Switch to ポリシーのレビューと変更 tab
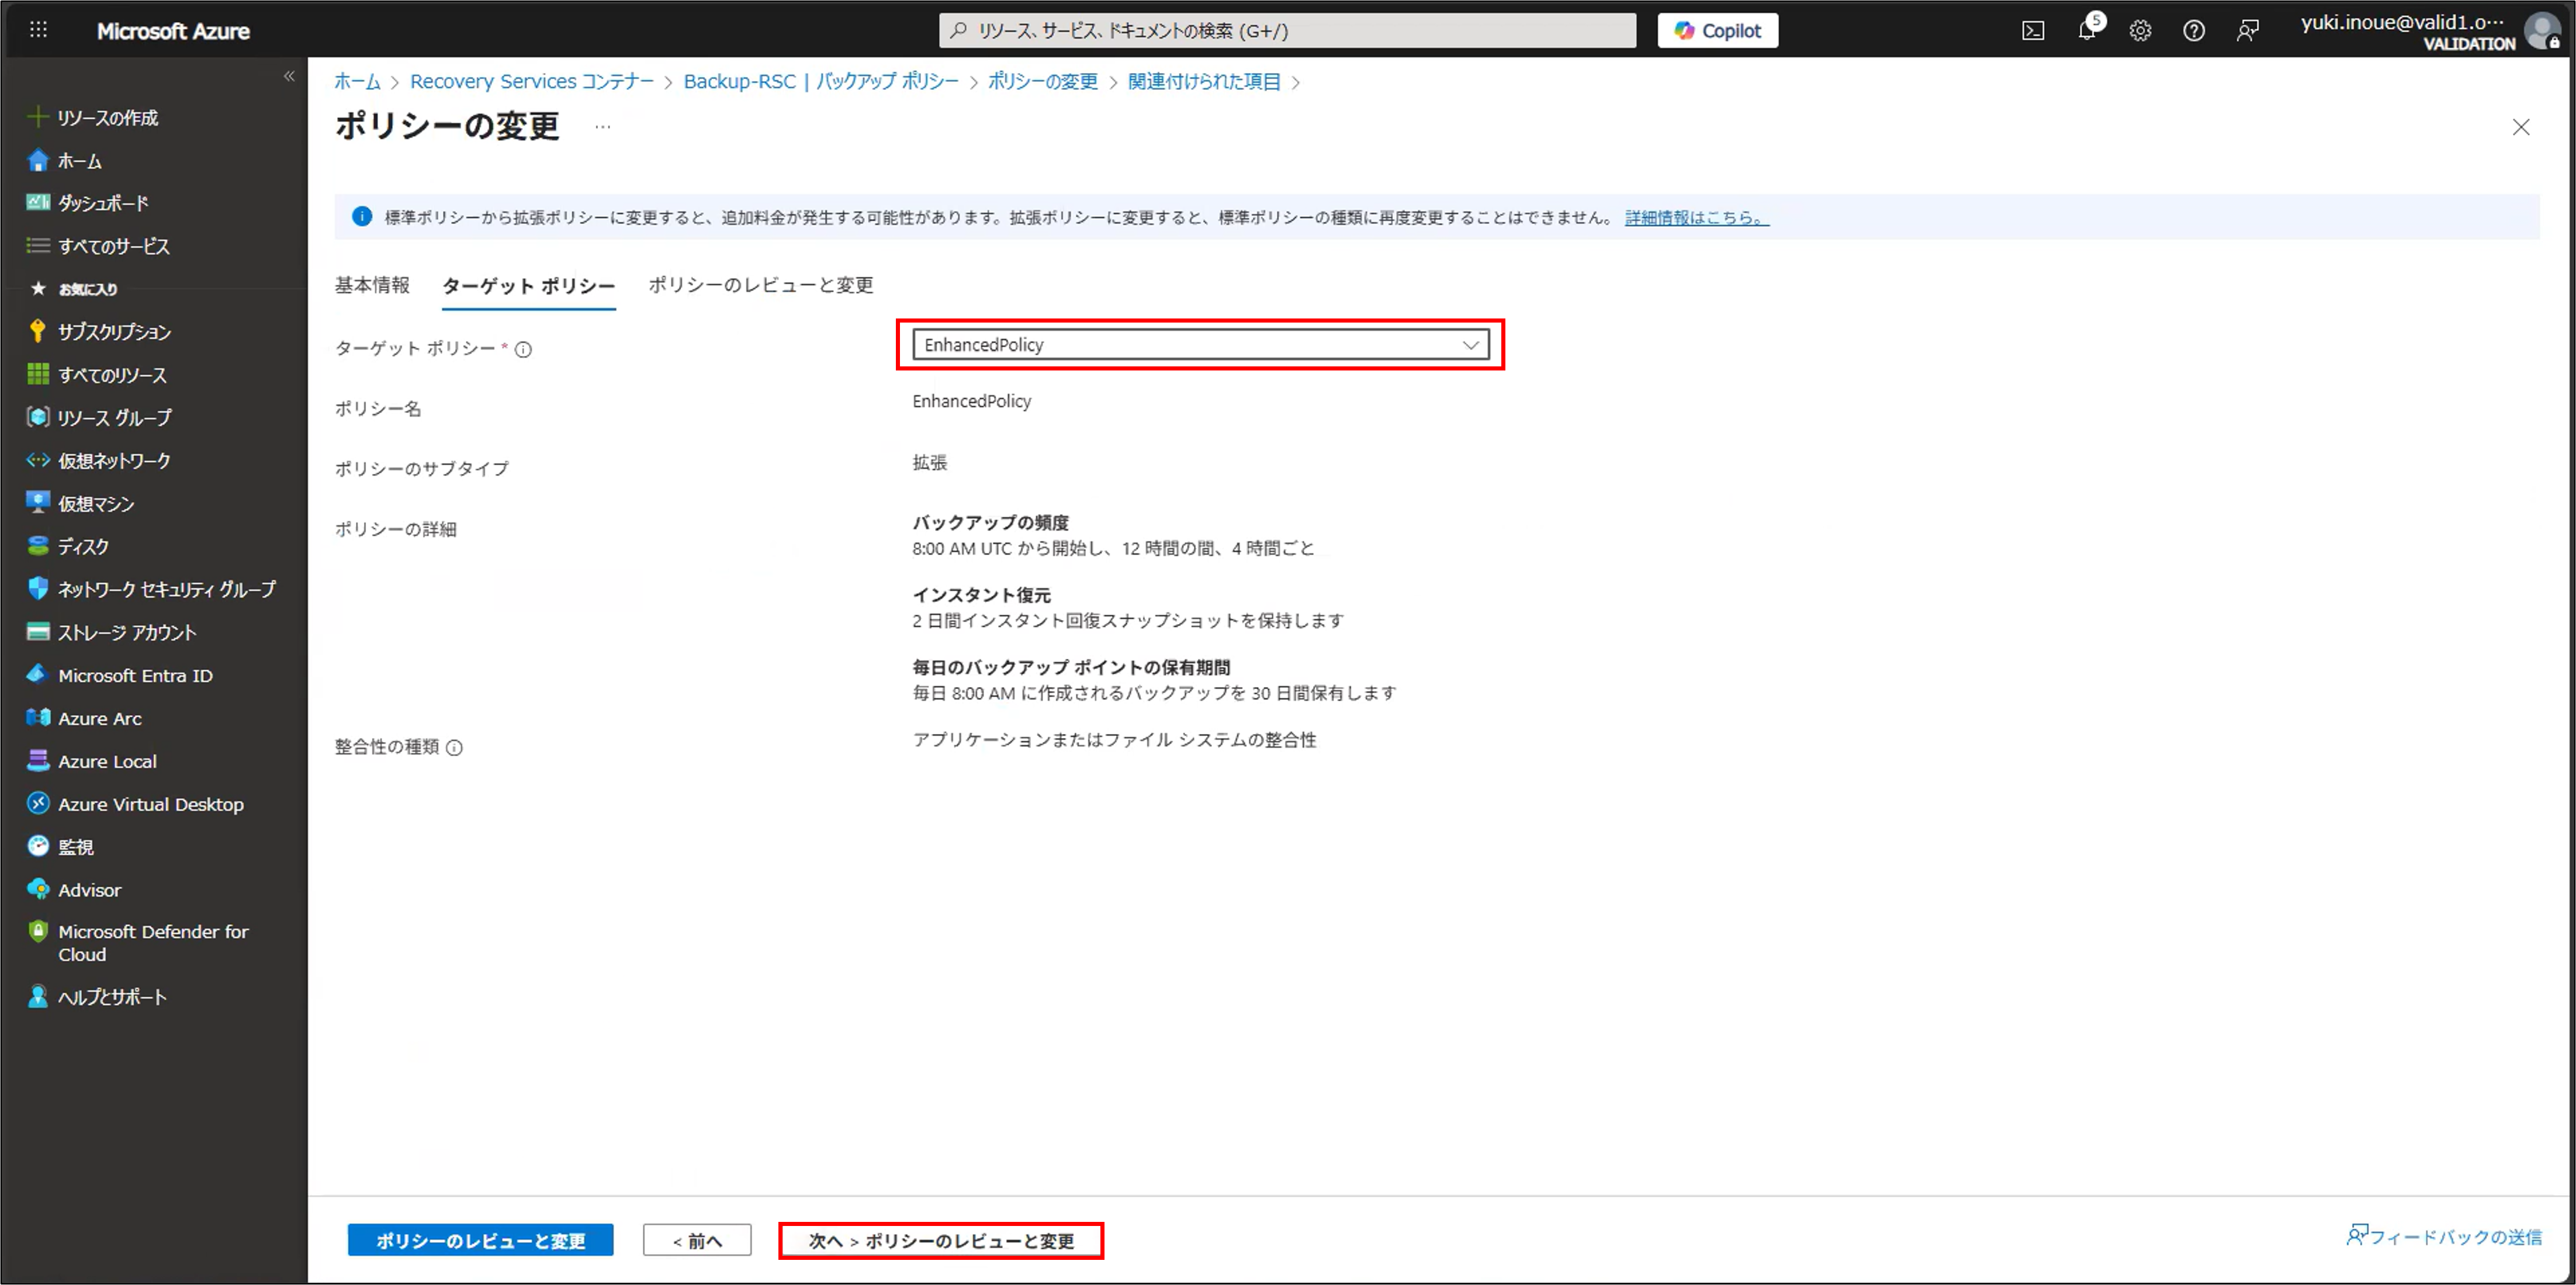The height and width of the screenshot is (1285, 2576). tap(760, 285)
